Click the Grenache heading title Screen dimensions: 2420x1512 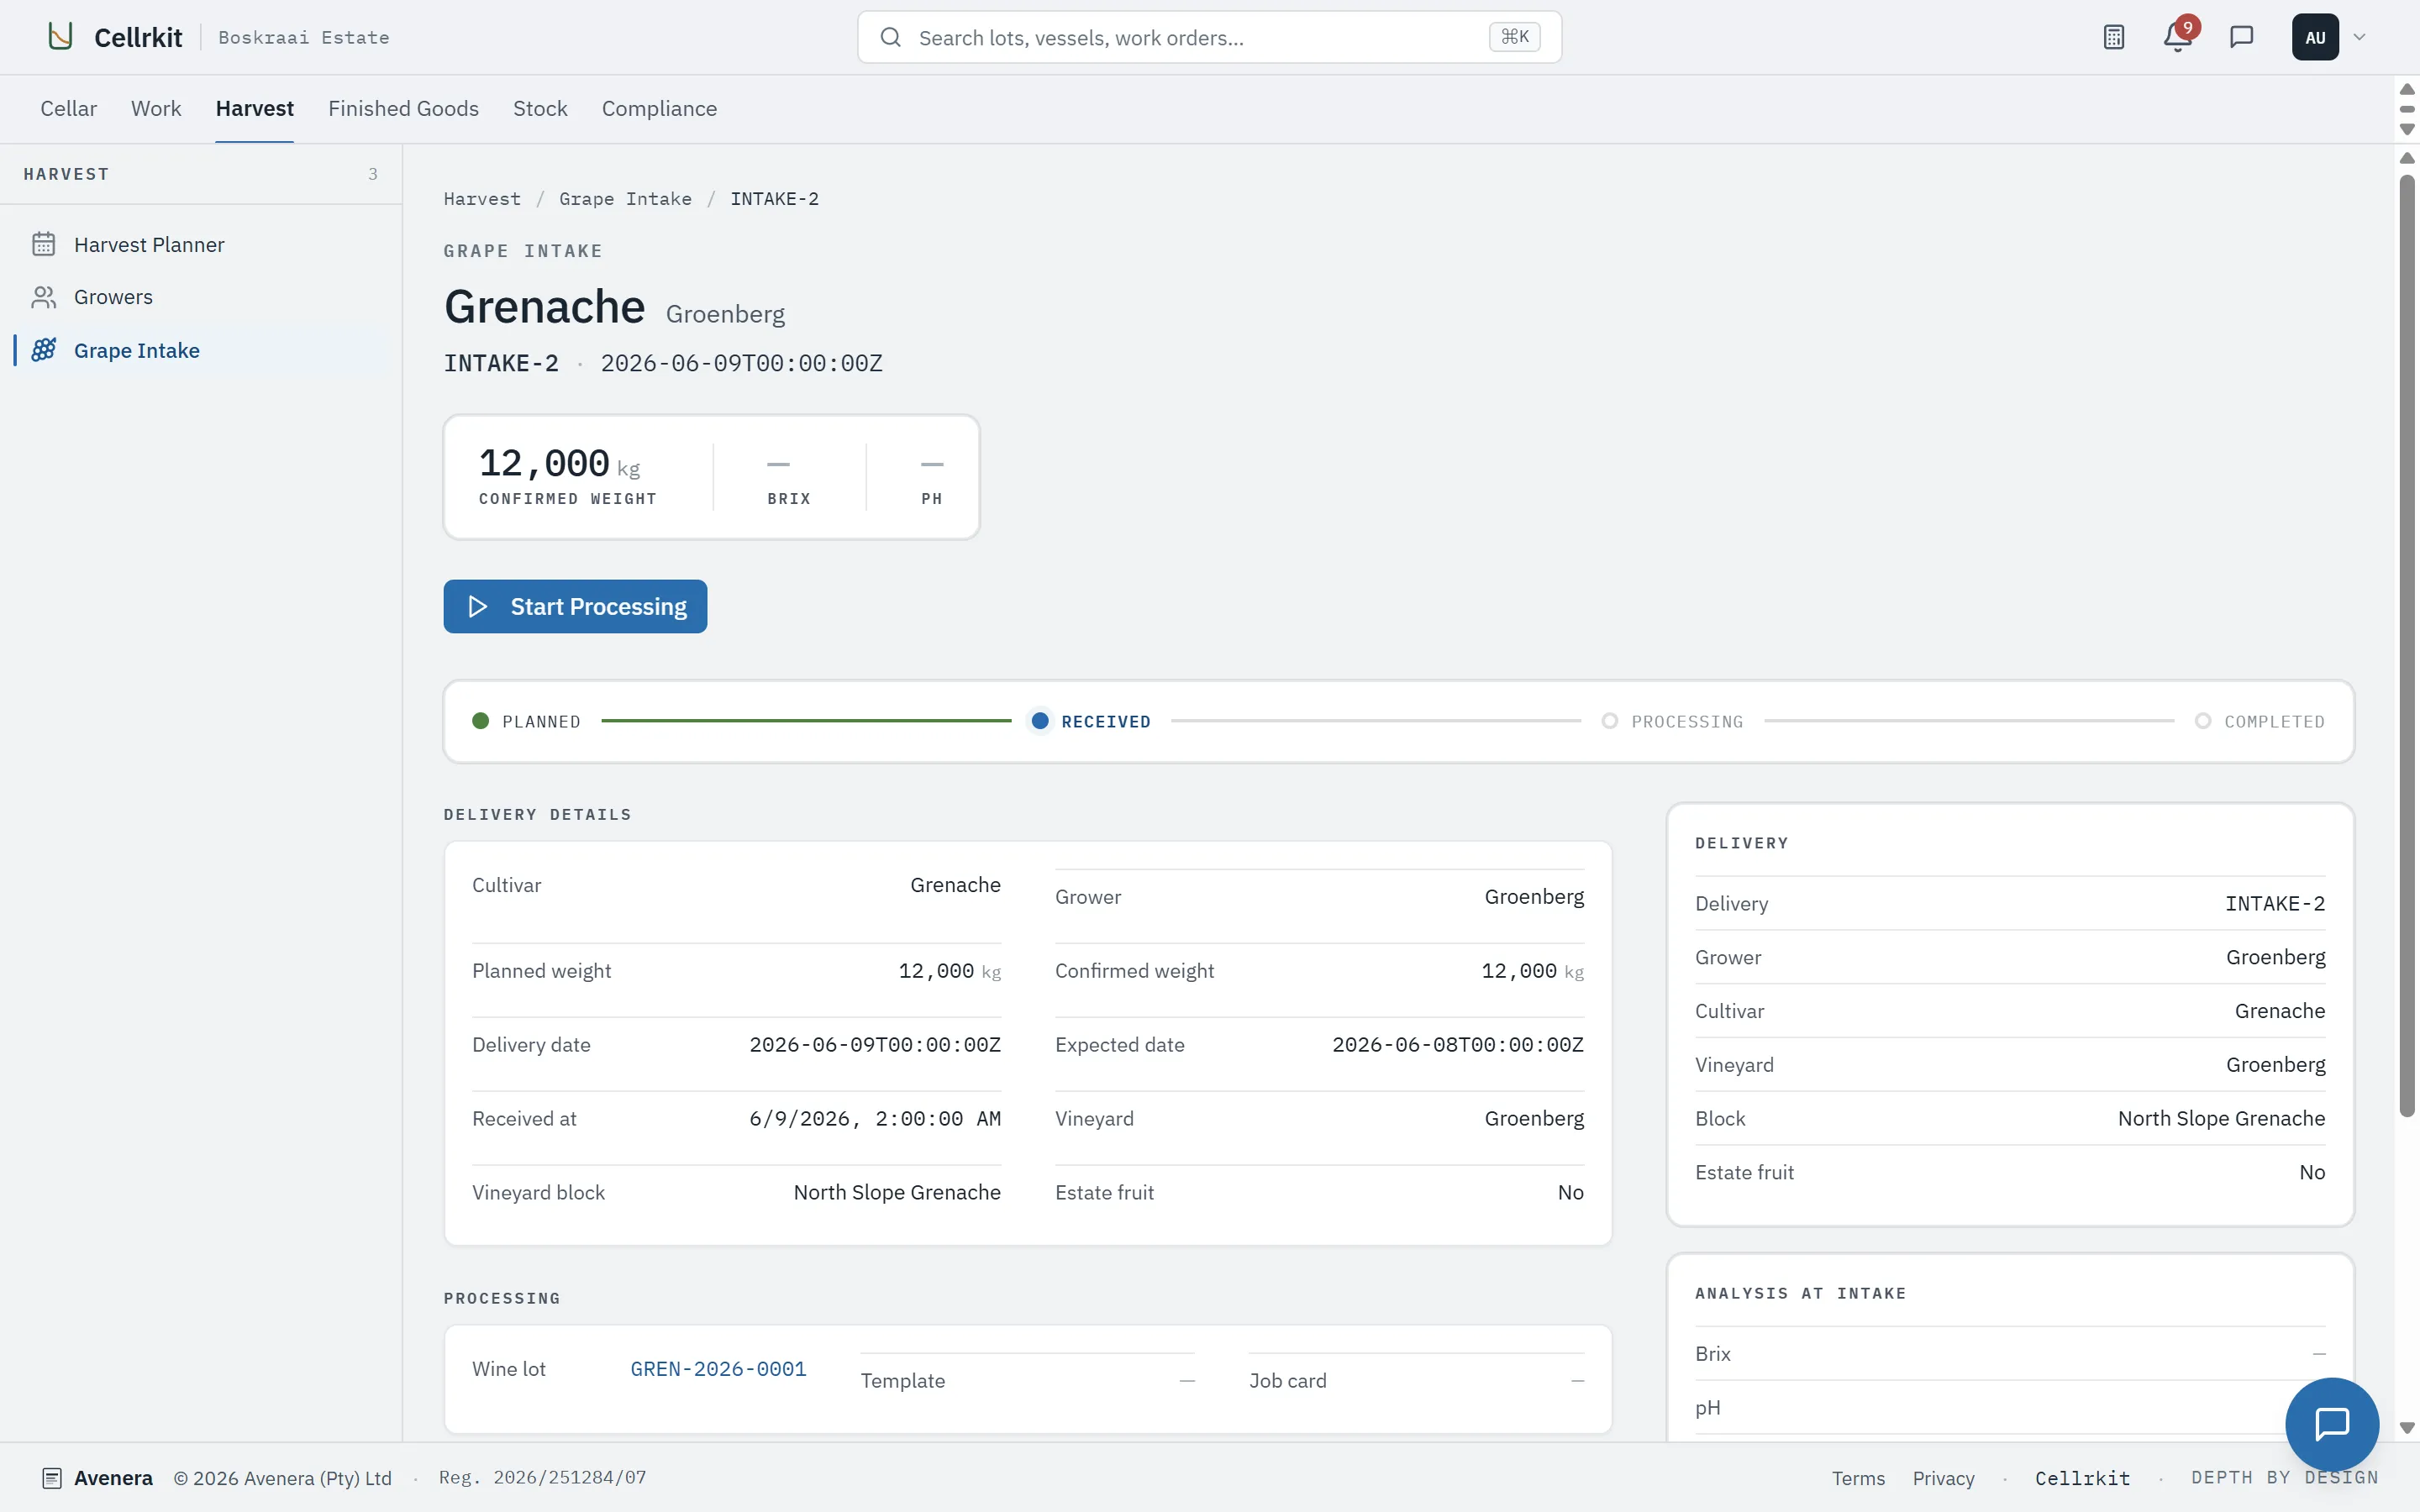tap(544, 306)
